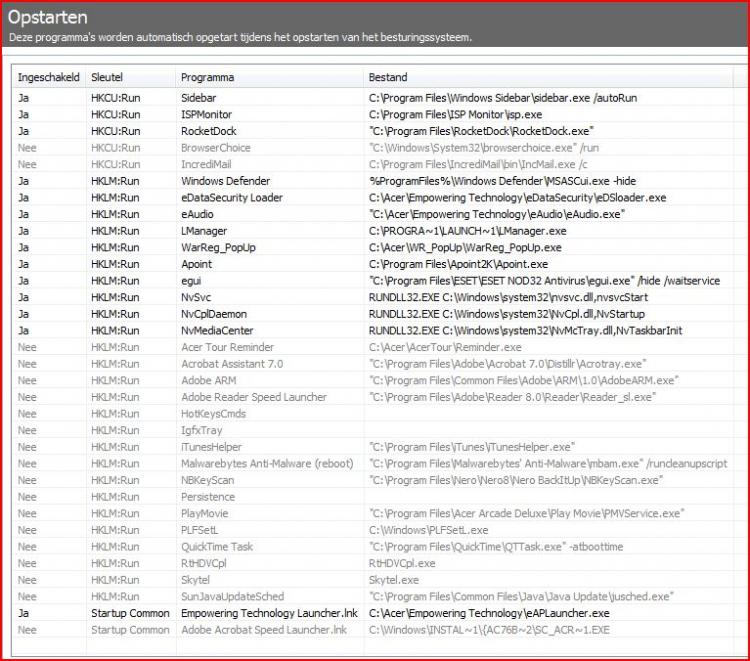
Task: Click the mbam.exe /runcleanupscript path
Action: [x=548, y=463]
